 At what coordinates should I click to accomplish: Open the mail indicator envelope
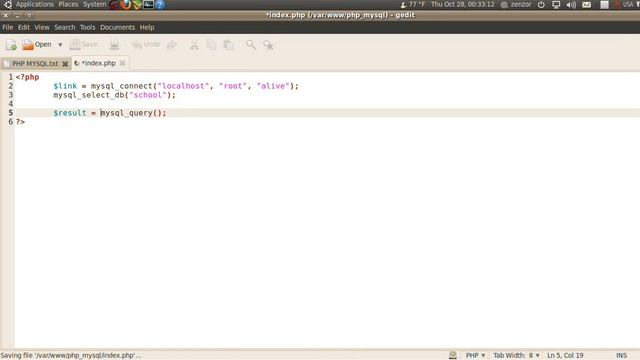click(x=587, y=4)
